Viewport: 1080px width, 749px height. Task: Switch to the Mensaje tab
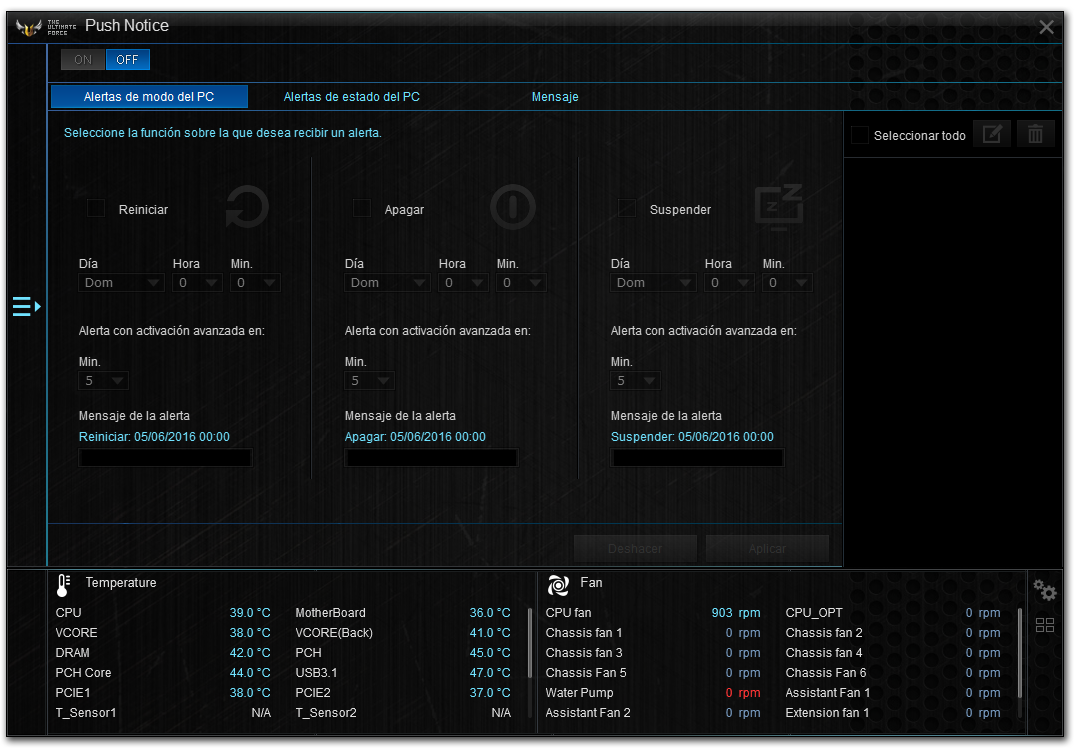coord(554,96)
